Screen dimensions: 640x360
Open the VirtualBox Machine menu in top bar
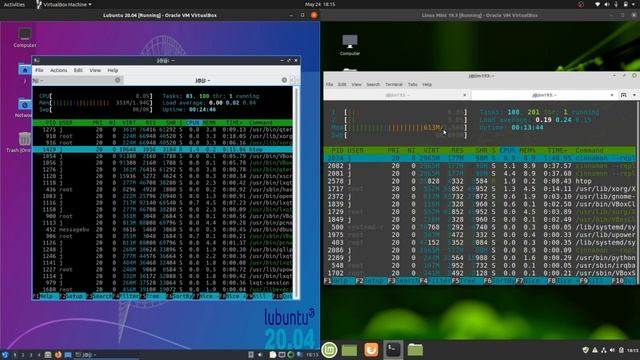64,4
